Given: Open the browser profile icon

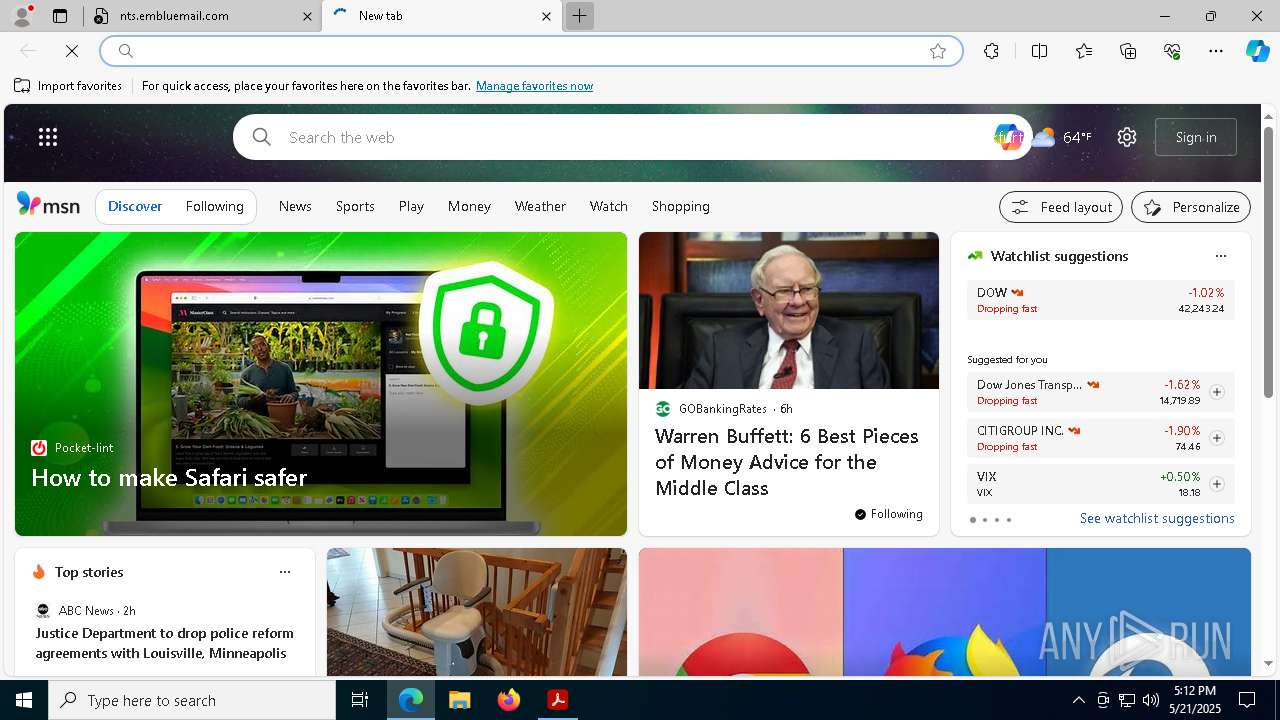Looking at the screenshot, I should coord(21,16).
